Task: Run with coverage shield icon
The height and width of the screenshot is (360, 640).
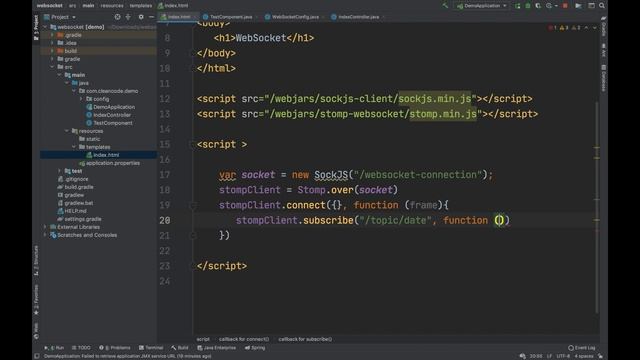Action: tap(538, 6)
